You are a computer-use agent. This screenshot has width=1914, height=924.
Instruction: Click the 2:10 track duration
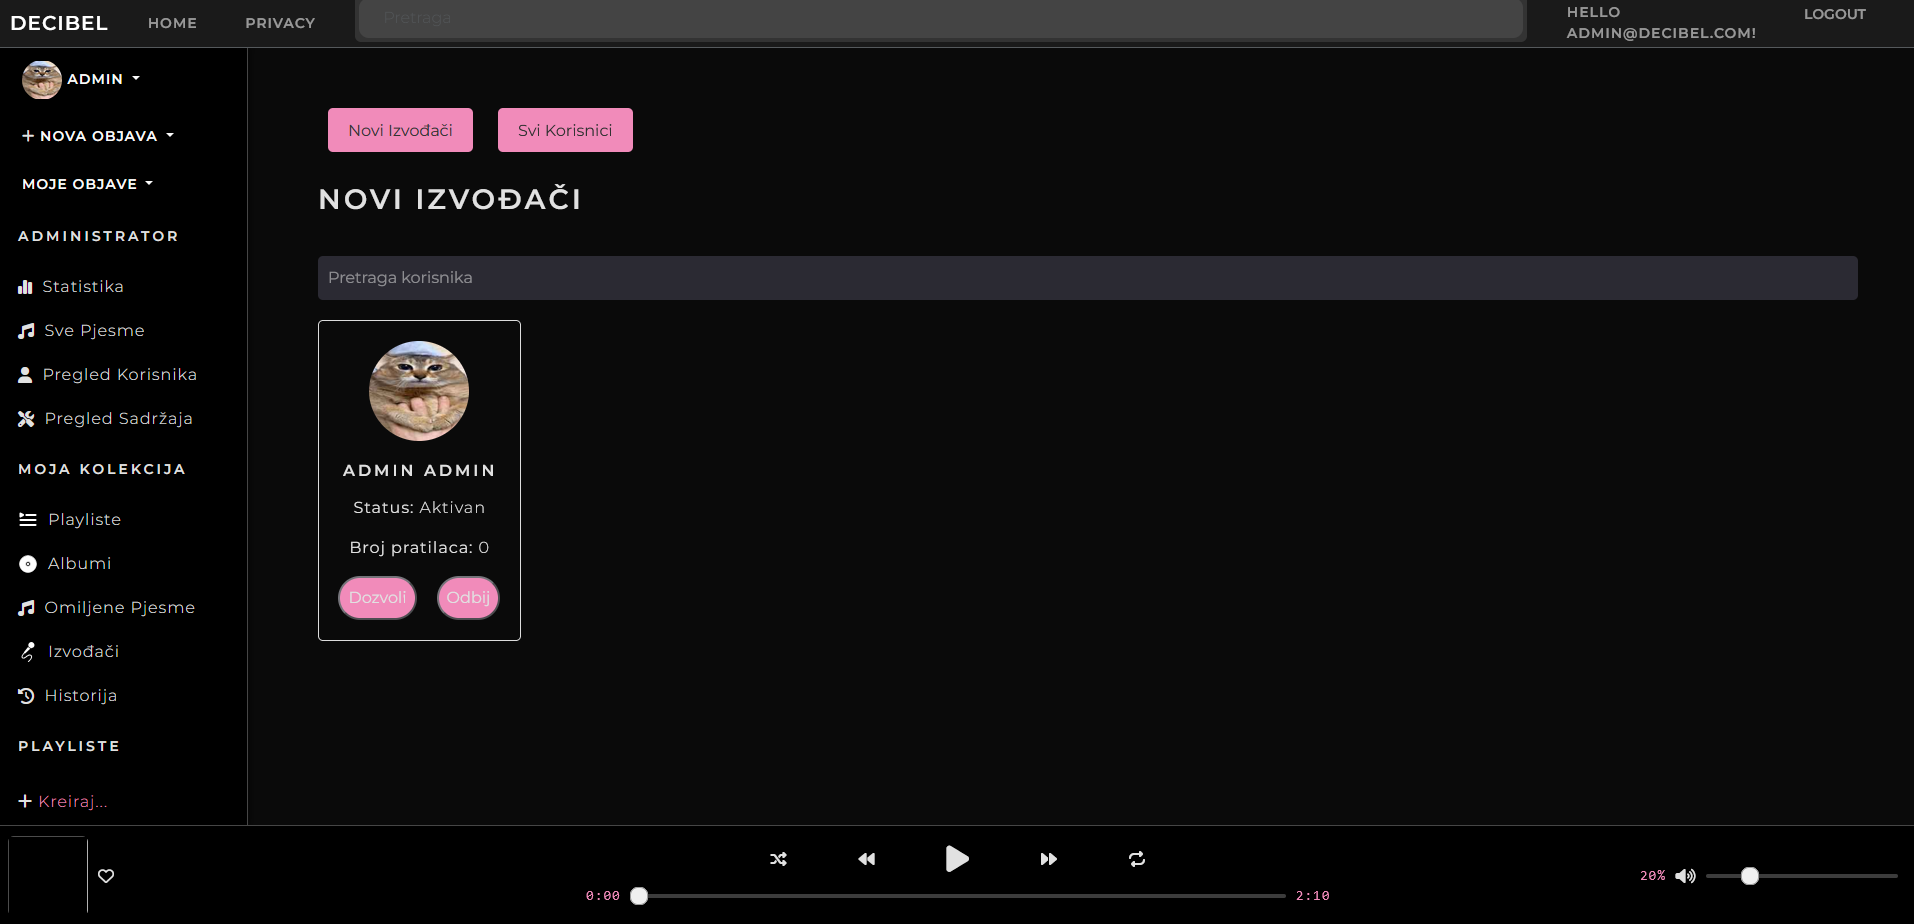1312,896
